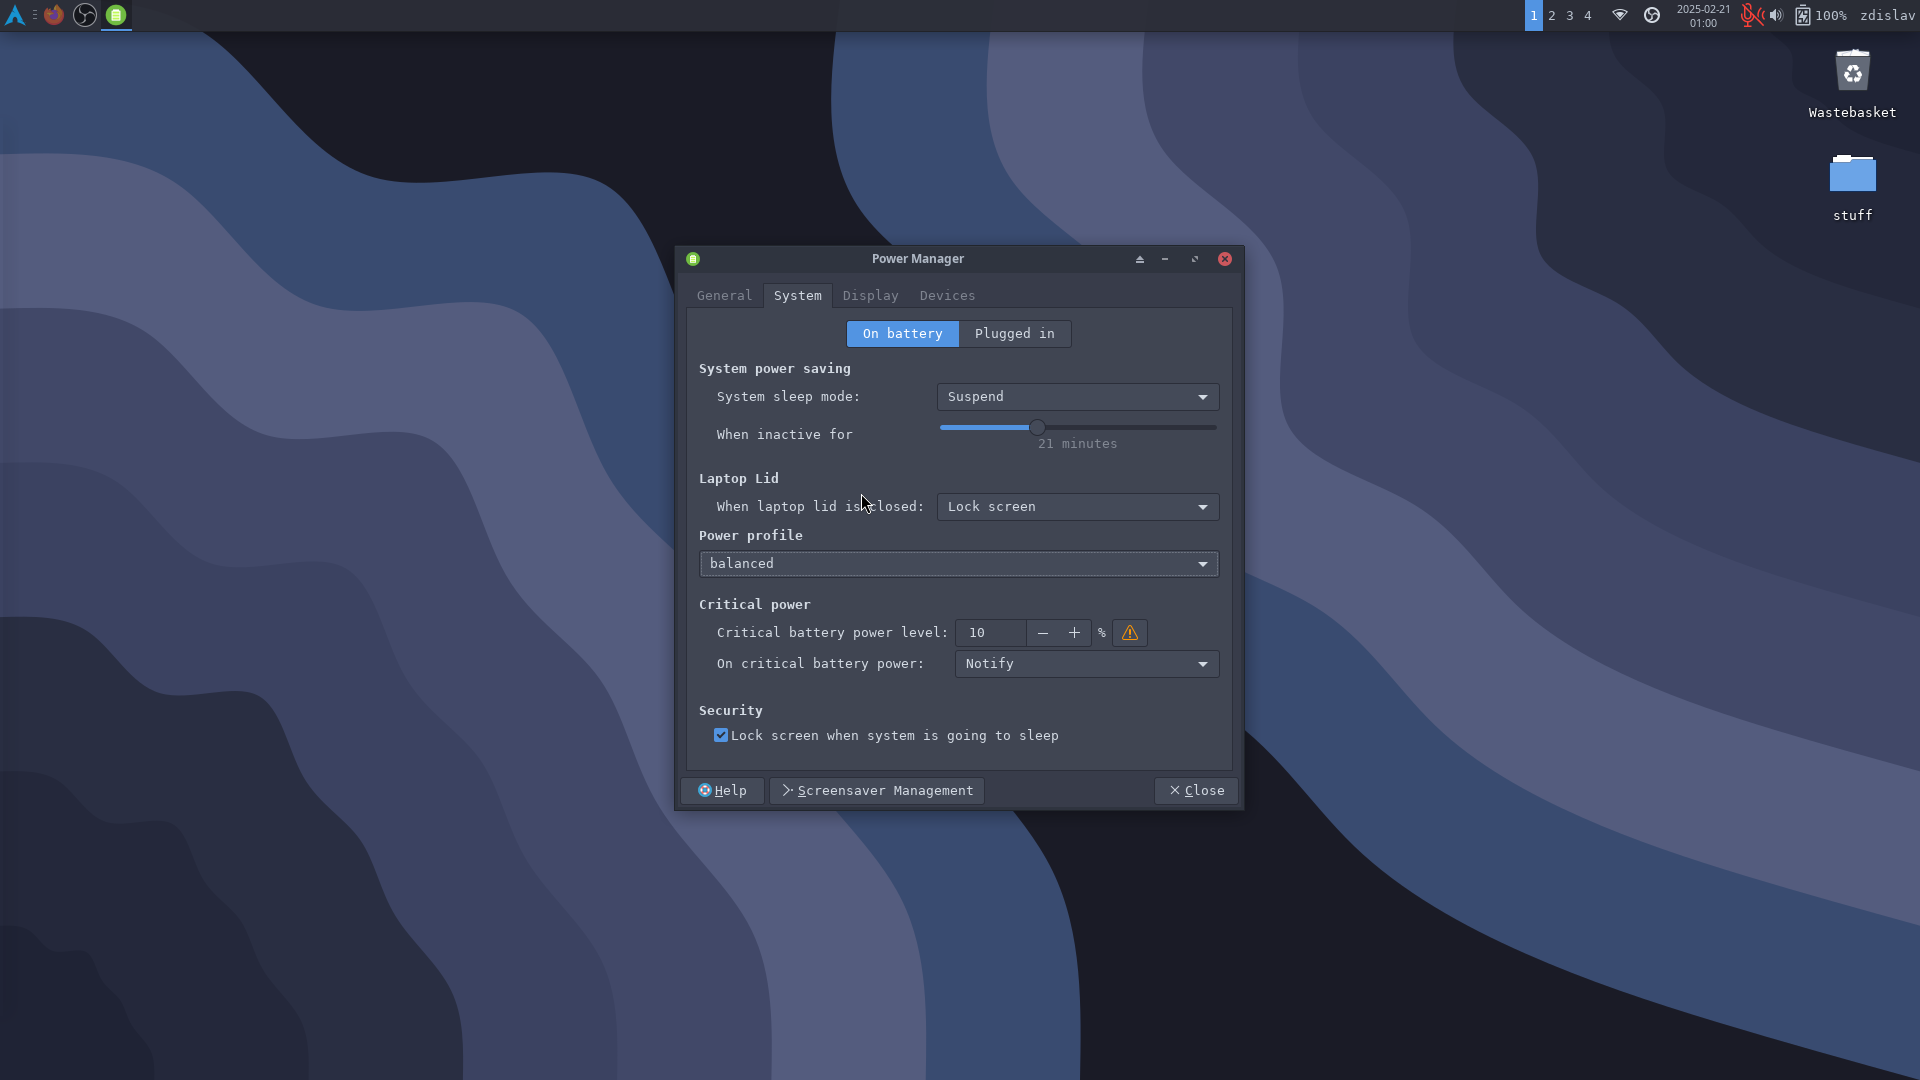The width and height of the screenshot is (1920, 1080).
Task: Switch to Plugged in settings
Action: (1014, 334)
